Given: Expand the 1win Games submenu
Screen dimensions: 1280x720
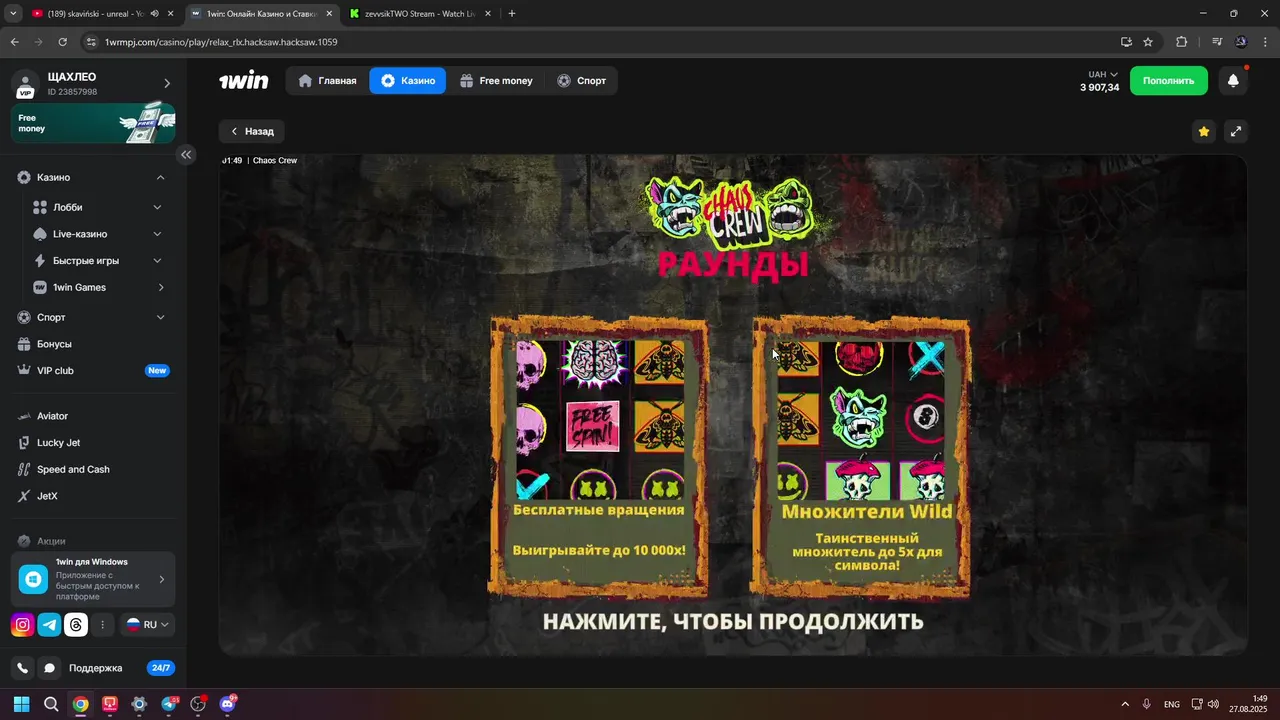Looking at the screenshot, I should (161, 288).
